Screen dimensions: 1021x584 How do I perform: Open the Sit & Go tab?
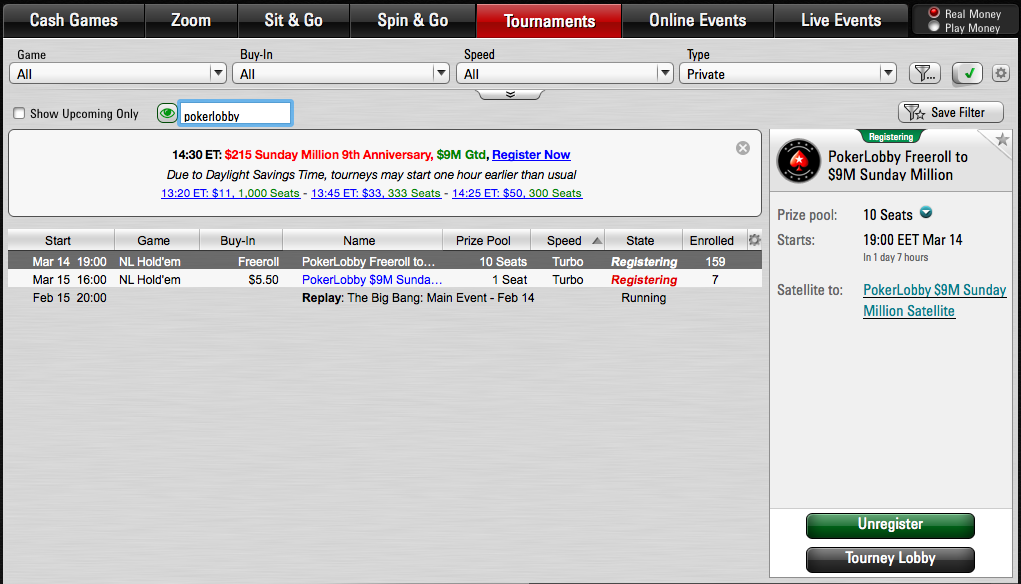pos(294,20)
